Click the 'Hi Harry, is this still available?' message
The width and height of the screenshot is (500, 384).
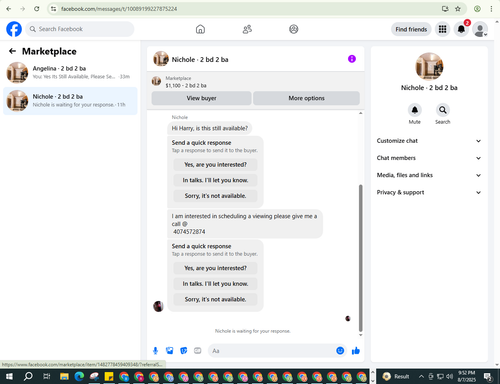210,128
